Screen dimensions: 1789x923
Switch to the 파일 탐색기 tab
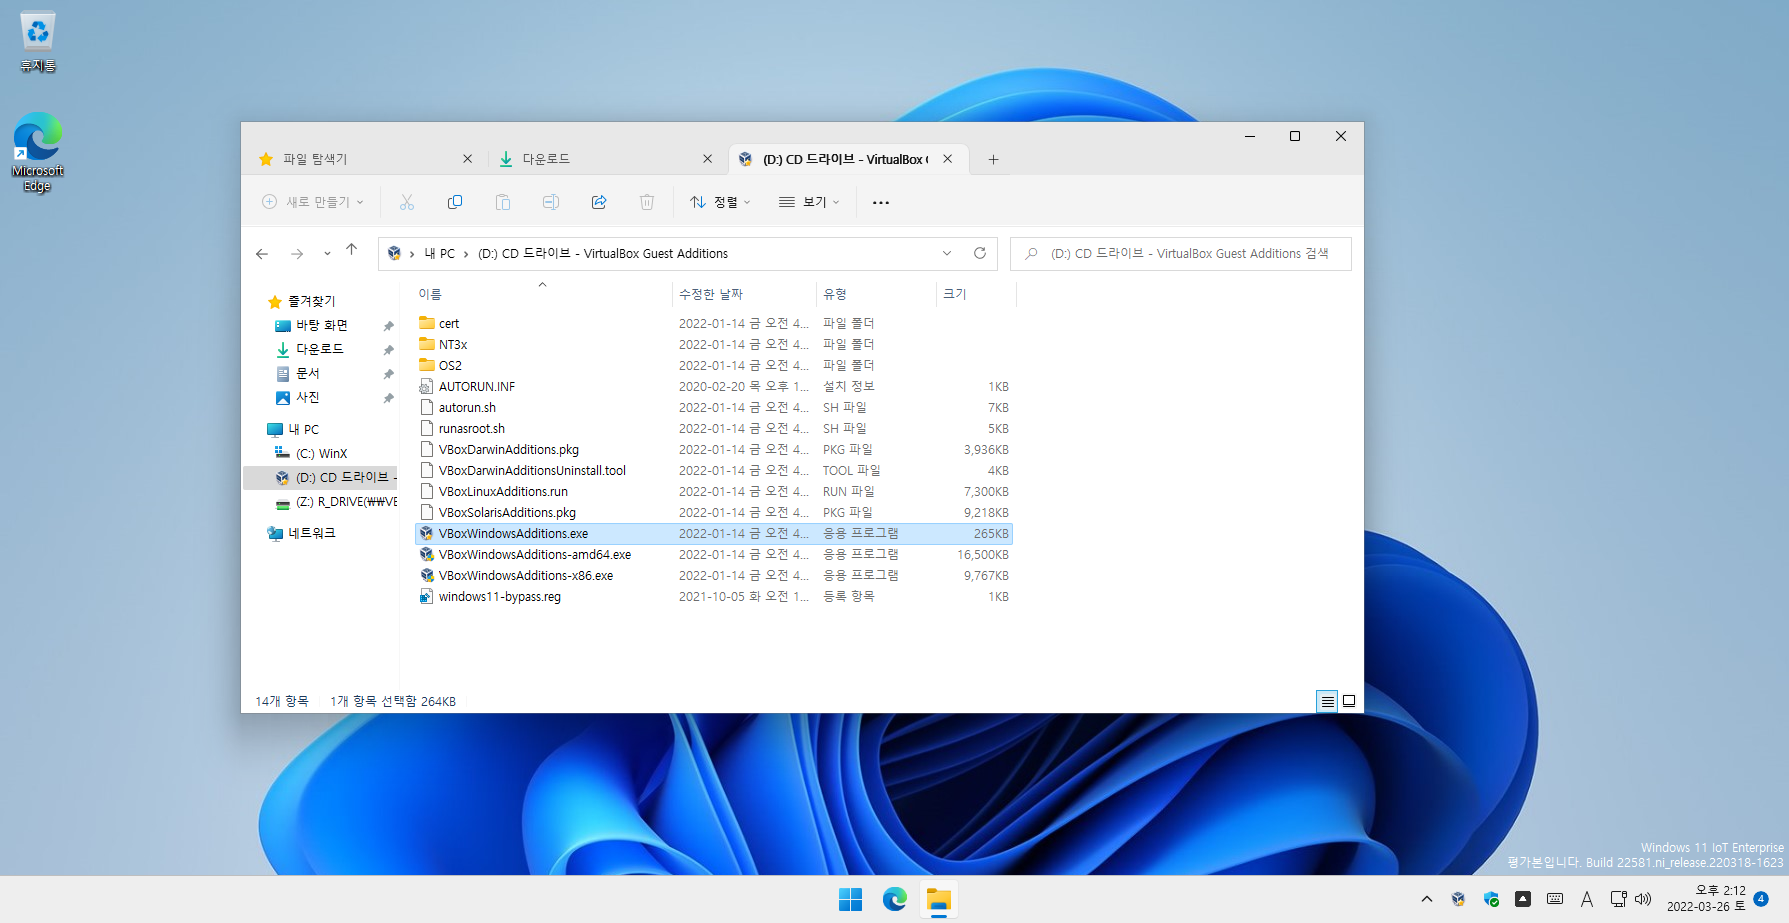(x=352, y=159)
